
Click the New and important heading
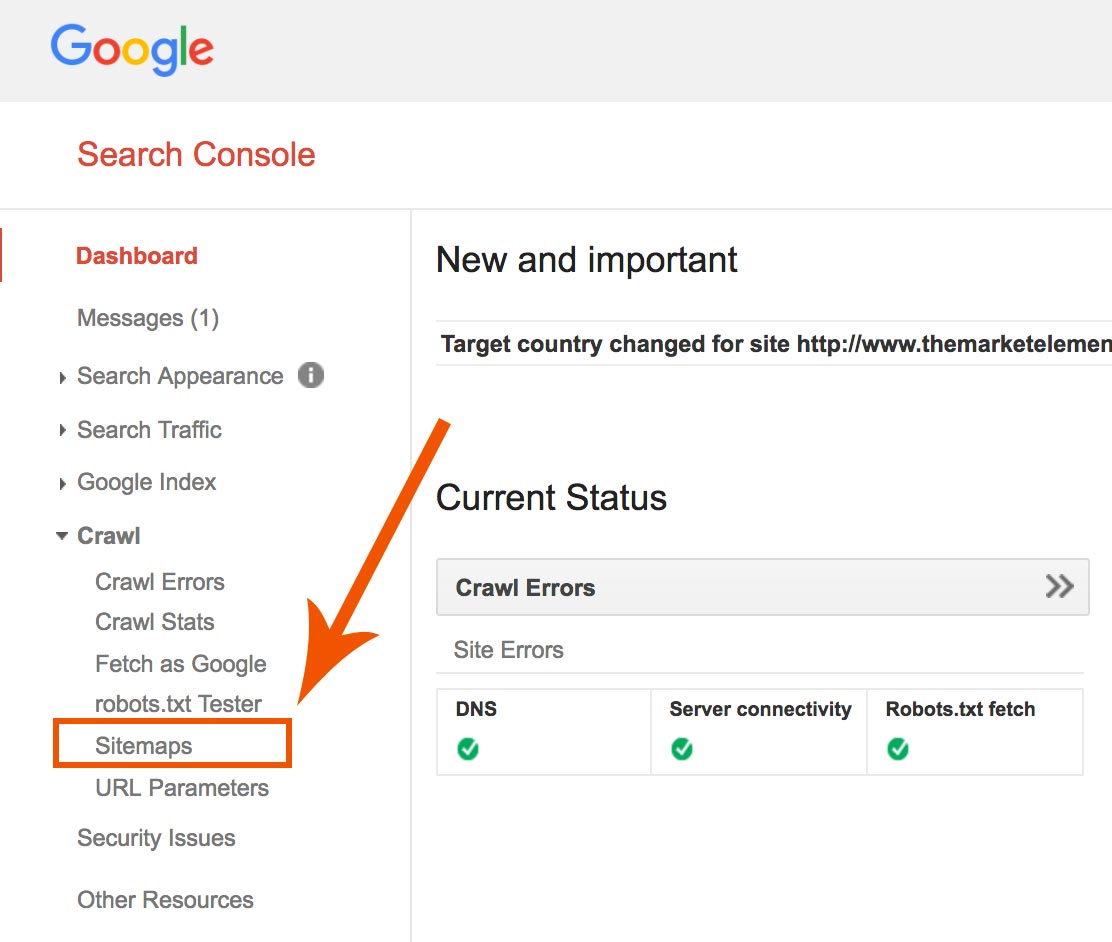coord(586,260)
